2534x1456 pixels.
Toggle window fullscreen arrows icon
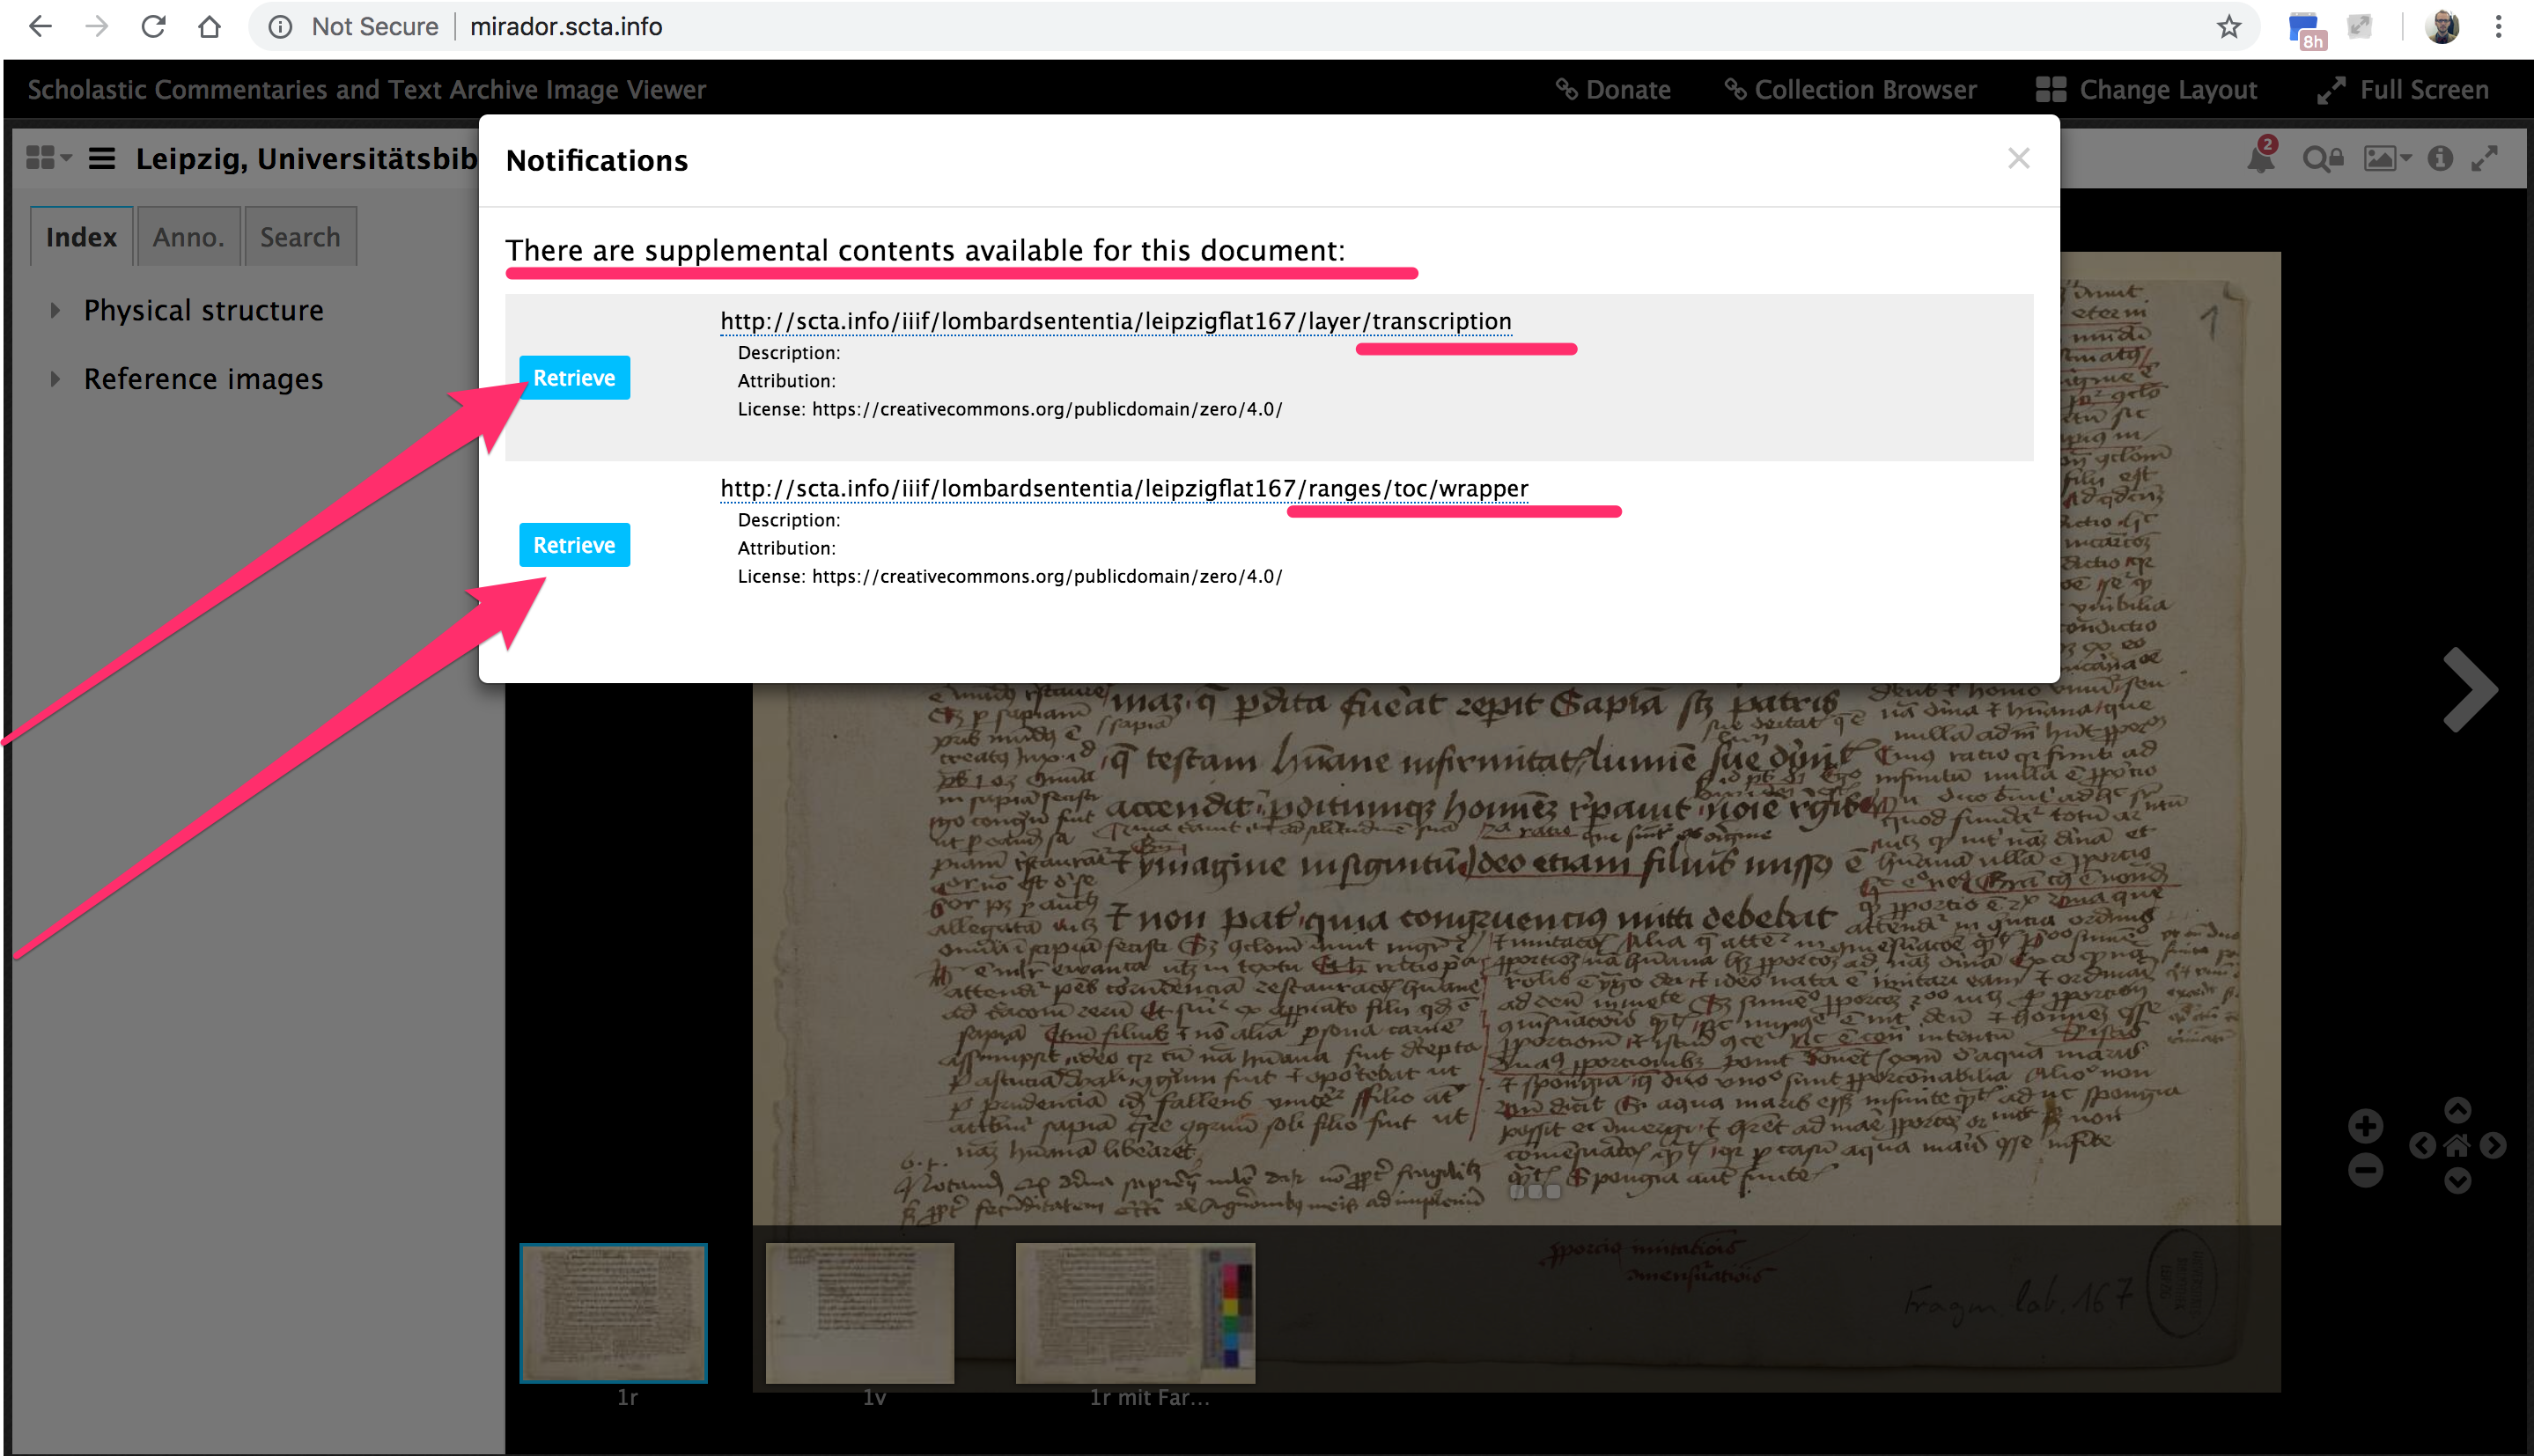pos(2485,158)
